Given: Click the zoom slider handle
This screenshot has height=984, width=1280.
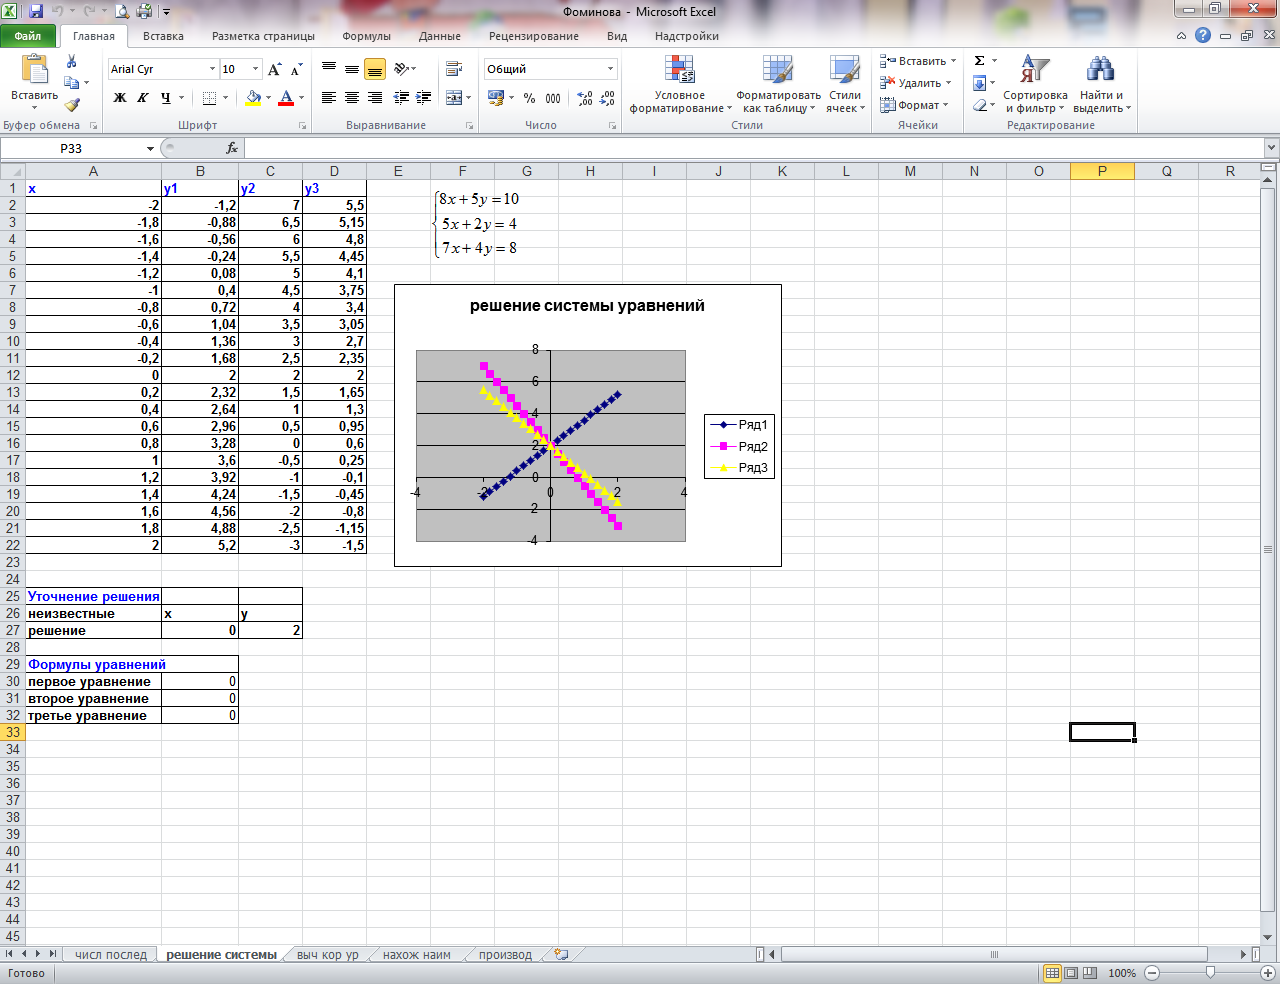Looking at the screenshot, I should coord(1211,973).
